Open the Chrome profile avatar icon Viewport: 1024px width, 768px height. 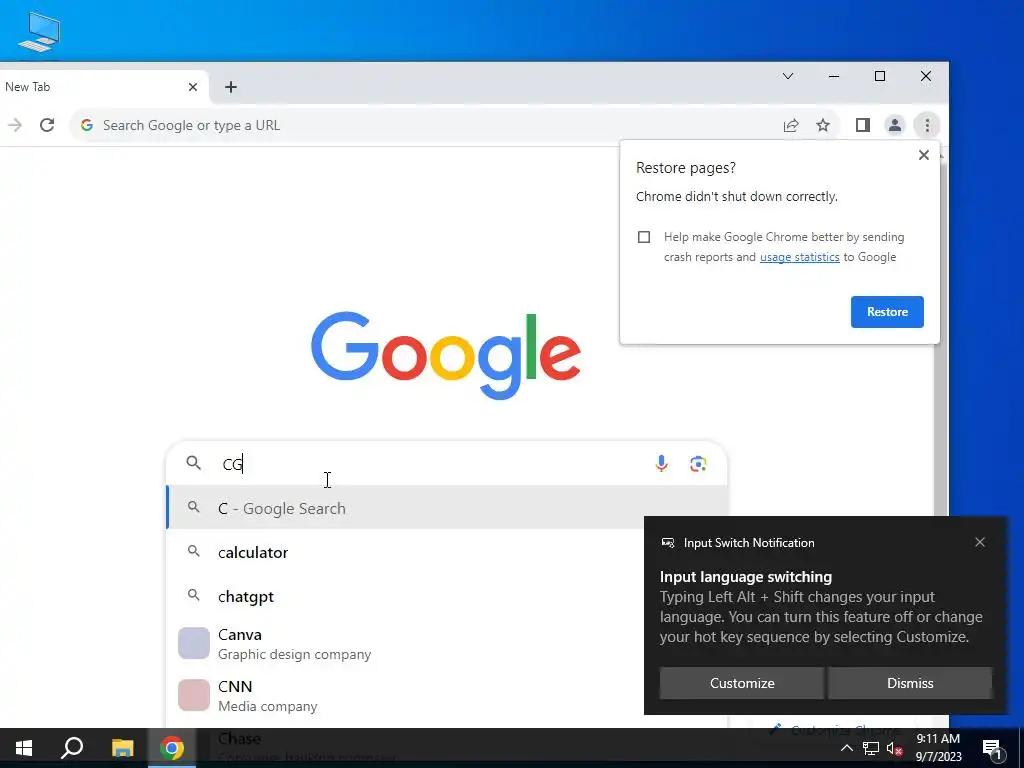[x=895, y=125]
